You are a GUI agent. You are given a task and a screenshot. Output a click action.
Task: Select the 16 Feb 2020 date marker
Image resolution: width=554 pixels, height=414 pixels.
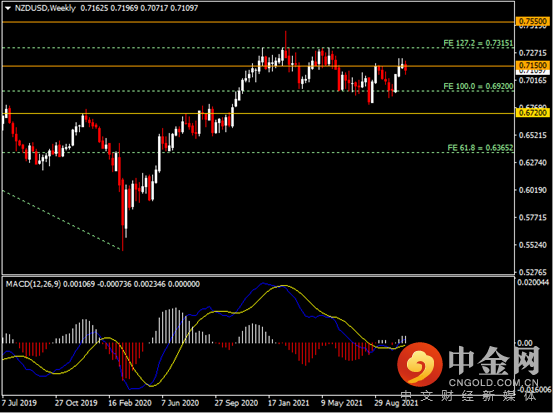130,403
